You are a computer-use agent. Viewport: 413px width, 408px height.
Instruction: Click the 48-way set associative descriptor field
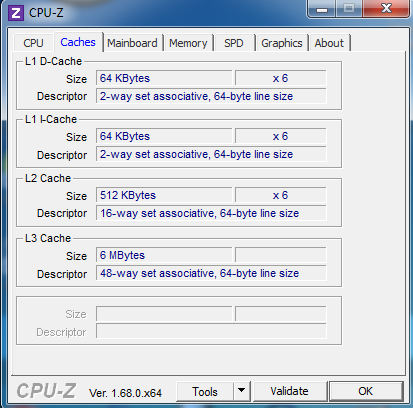pyautogui.click(x=211, y=273)
